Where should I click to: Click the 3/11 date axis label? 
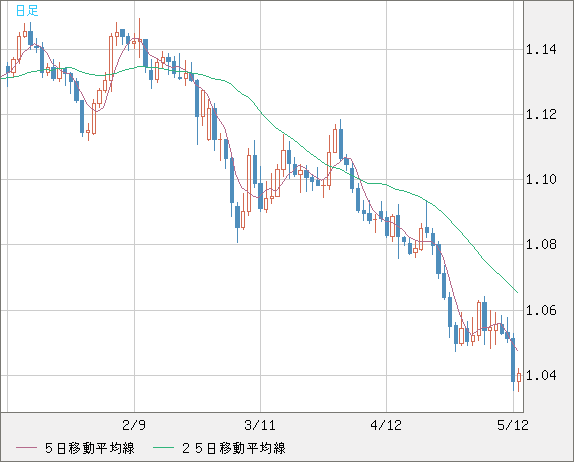(x=260, y=425)
